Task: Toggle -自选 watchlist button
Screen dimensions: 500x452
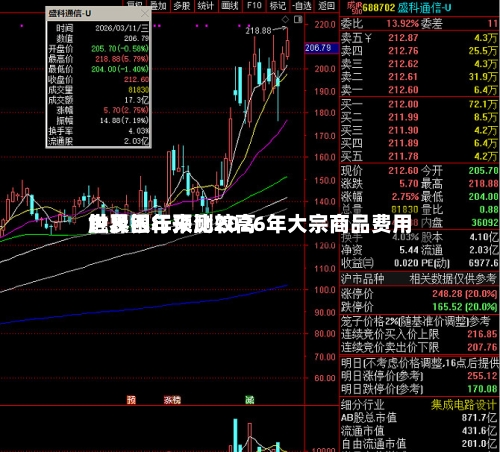Action: point(302,5)
